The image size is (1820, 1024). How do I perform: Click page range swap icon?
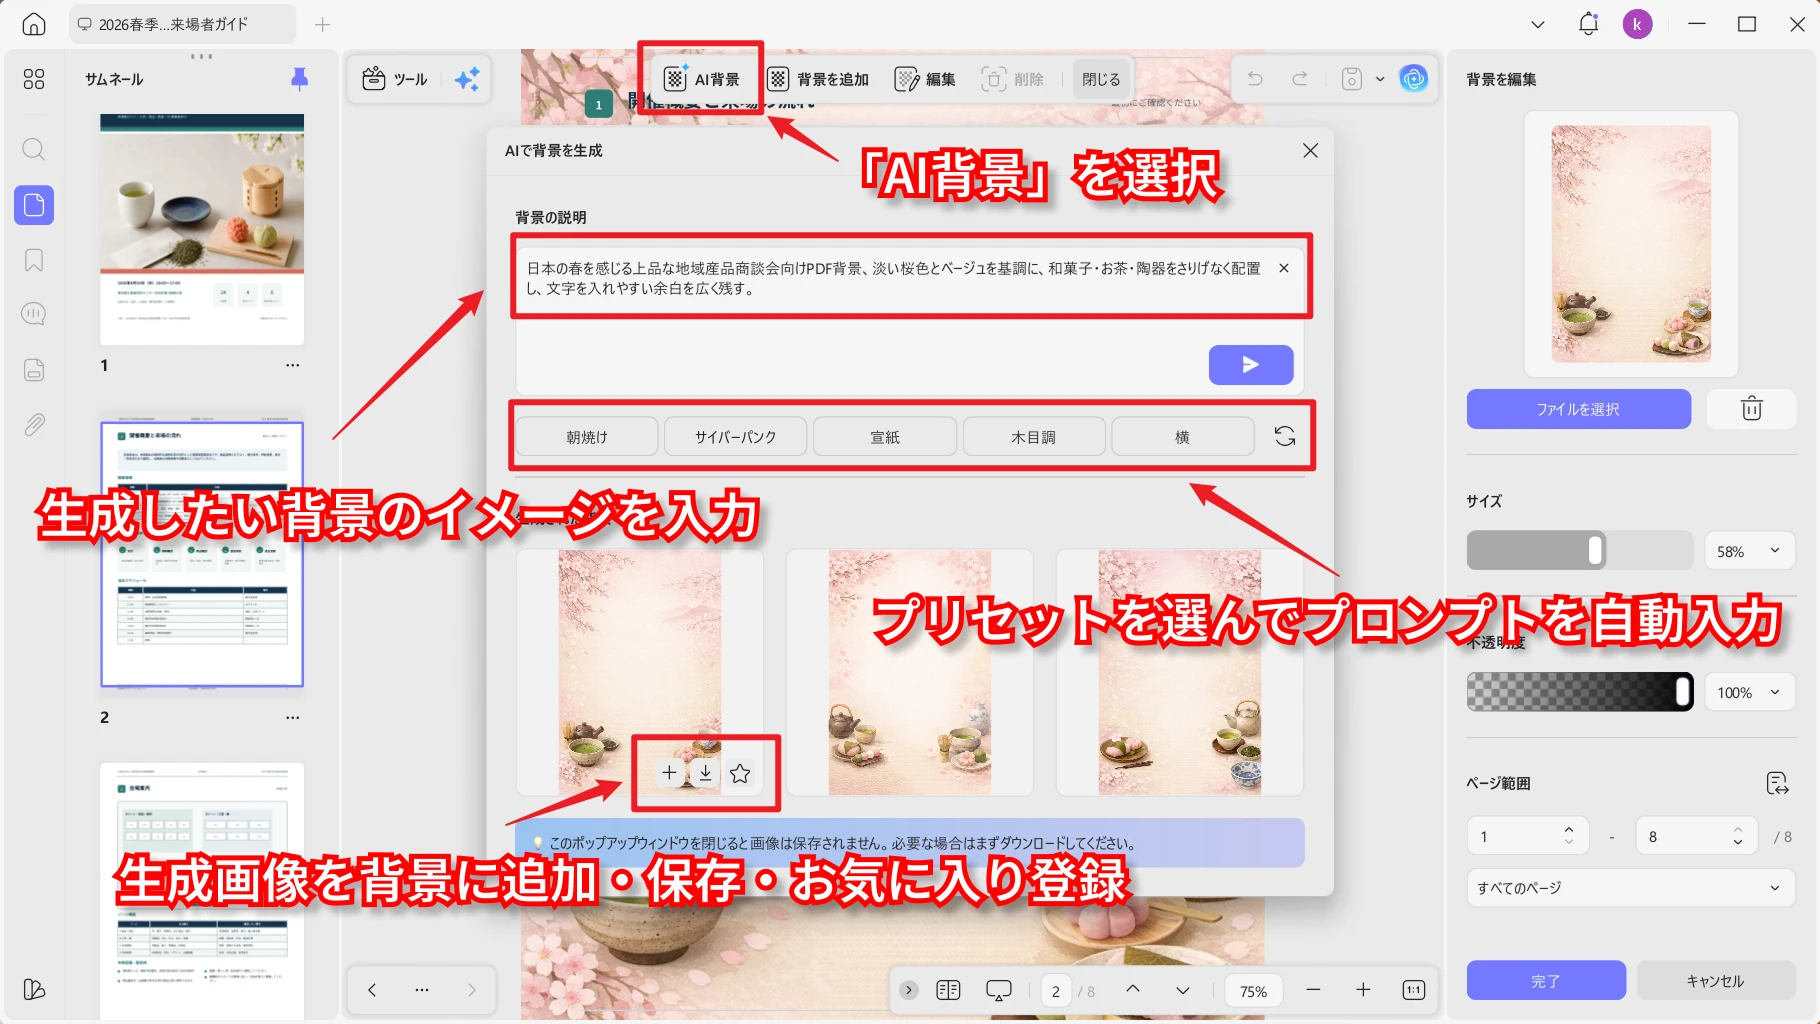[1777, 783]
